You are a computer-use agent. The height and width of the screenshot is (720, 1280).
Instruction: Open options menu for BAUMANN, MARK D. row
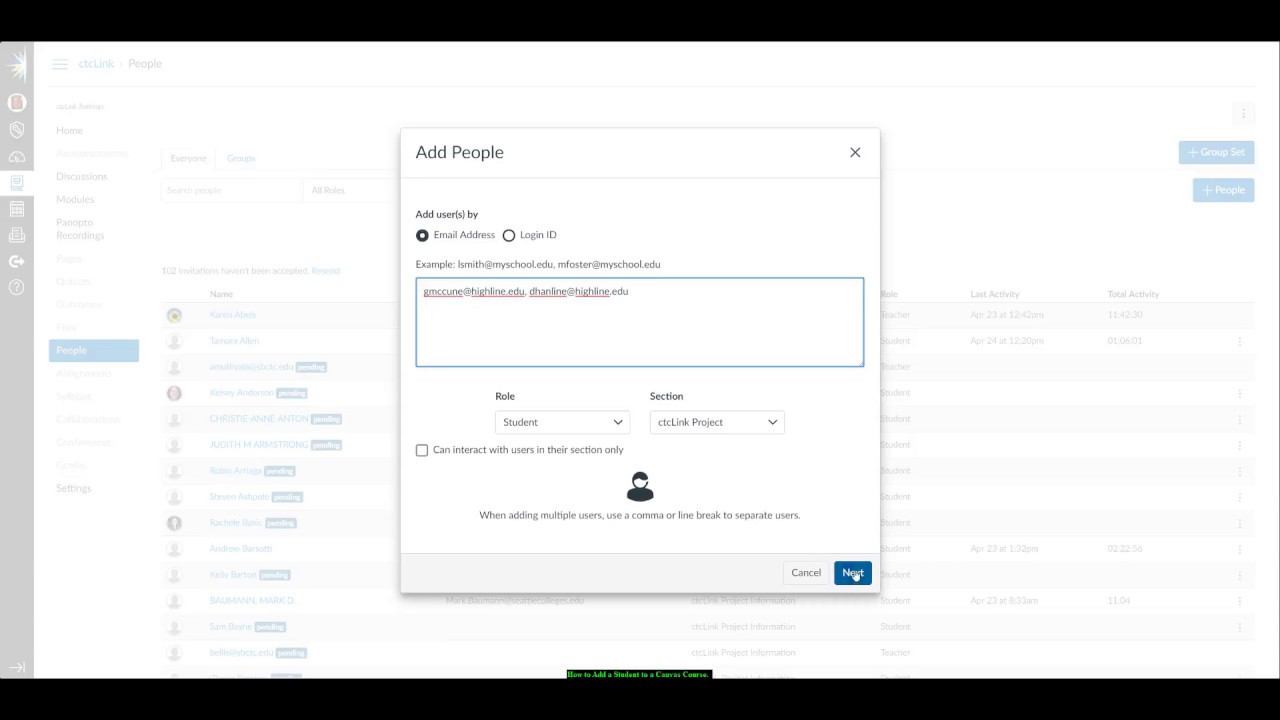tap(1240, 601)
